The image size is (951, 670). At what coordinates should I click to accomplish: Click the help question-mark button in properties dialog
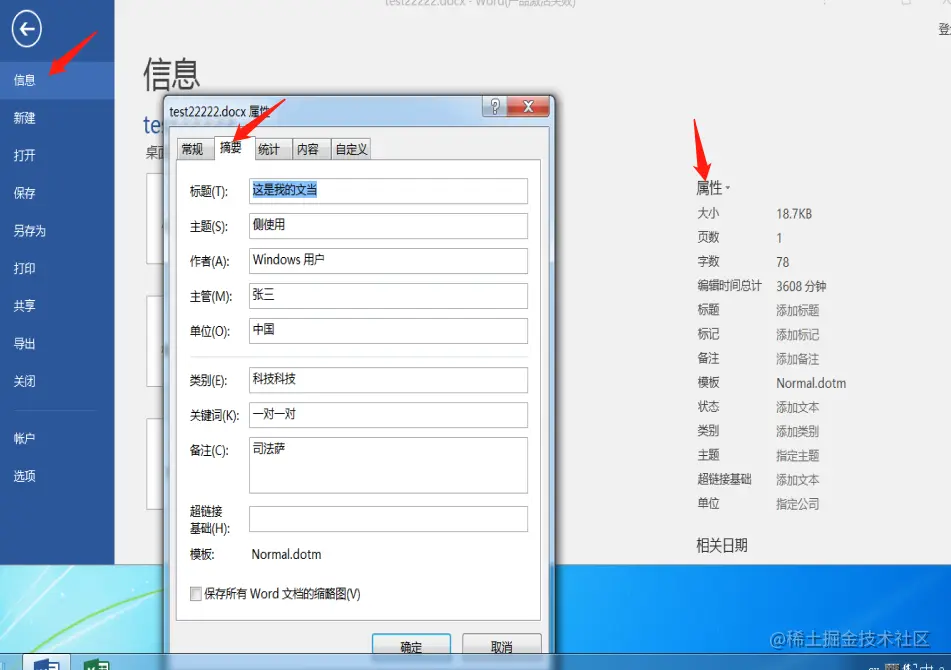coord(495,107)
